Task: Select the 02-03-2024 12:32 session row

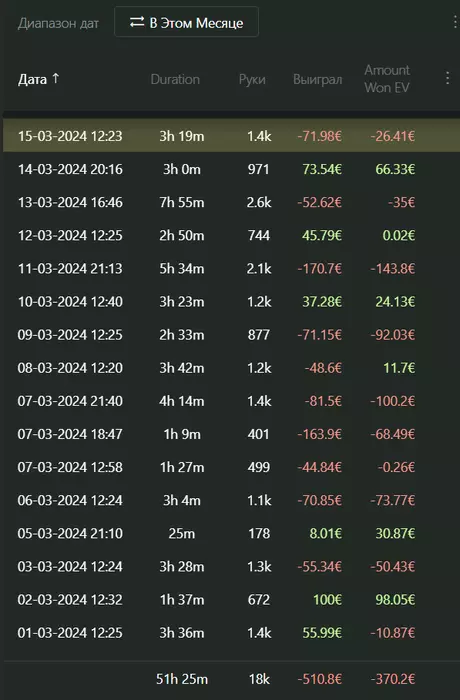Action: (x=231, y=599)
